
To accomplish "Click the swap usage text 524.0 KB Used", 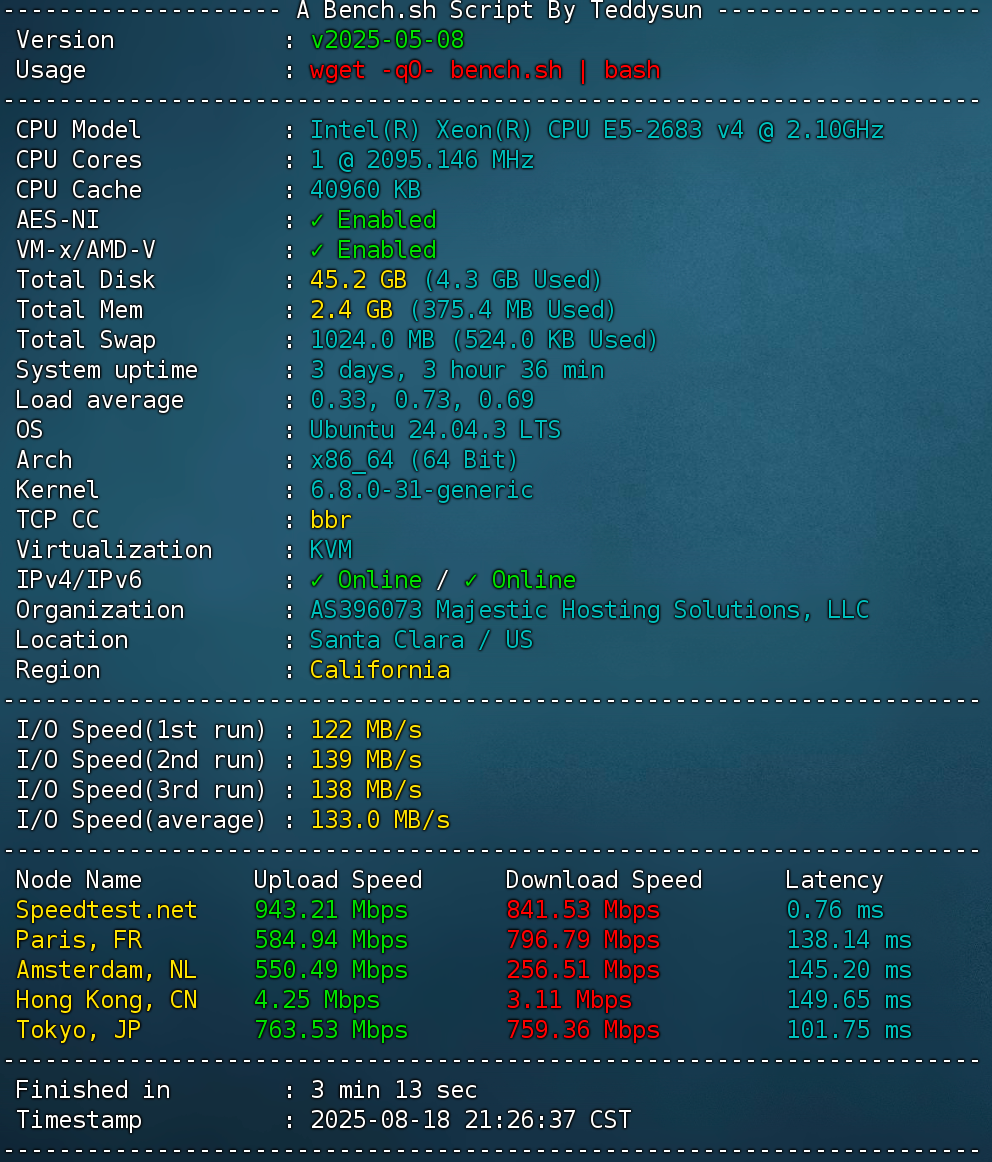I will pos(555,340).
